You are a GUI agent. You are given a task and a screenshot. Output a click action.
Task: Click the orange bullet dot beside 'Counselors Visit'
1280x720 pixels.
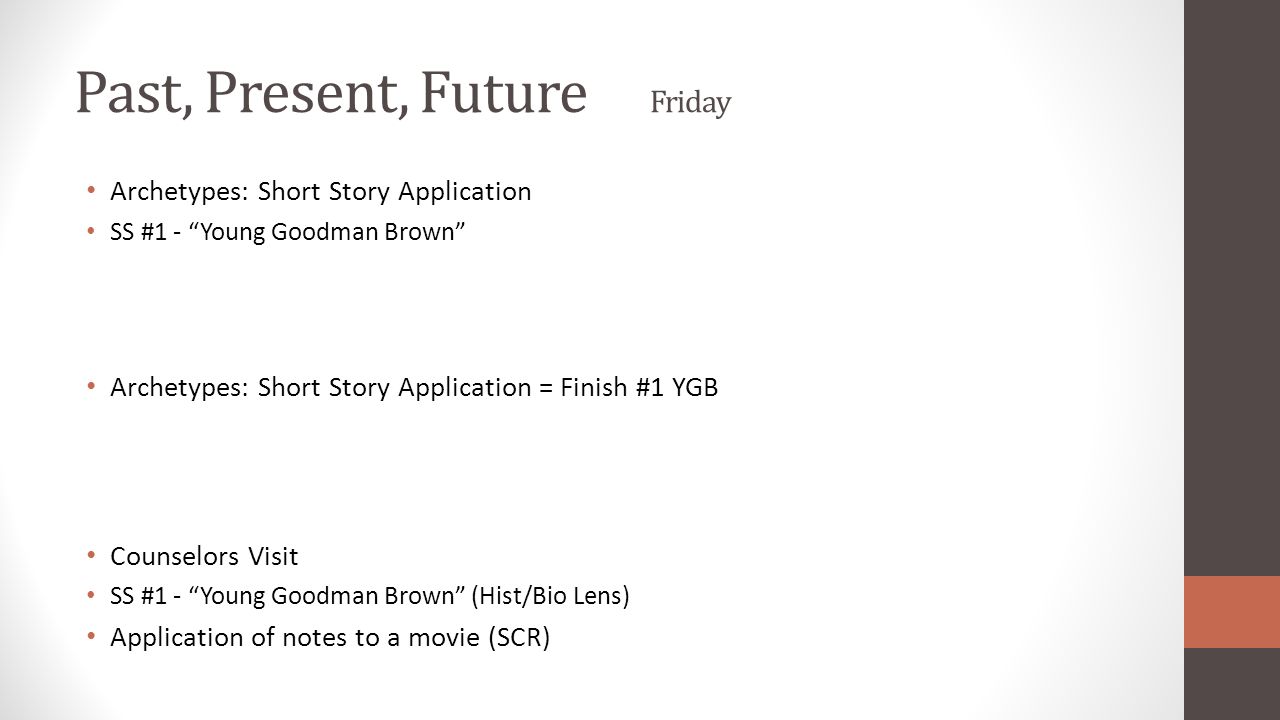click(x=91, y=555)
